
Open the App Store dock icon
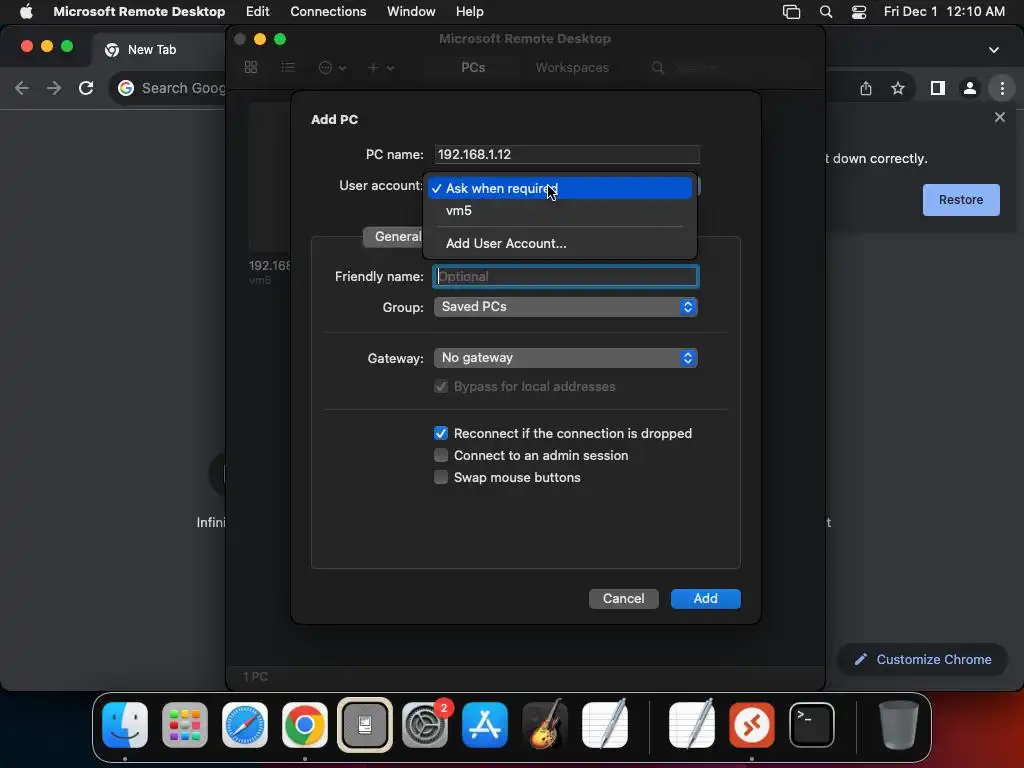pos(485,724)
